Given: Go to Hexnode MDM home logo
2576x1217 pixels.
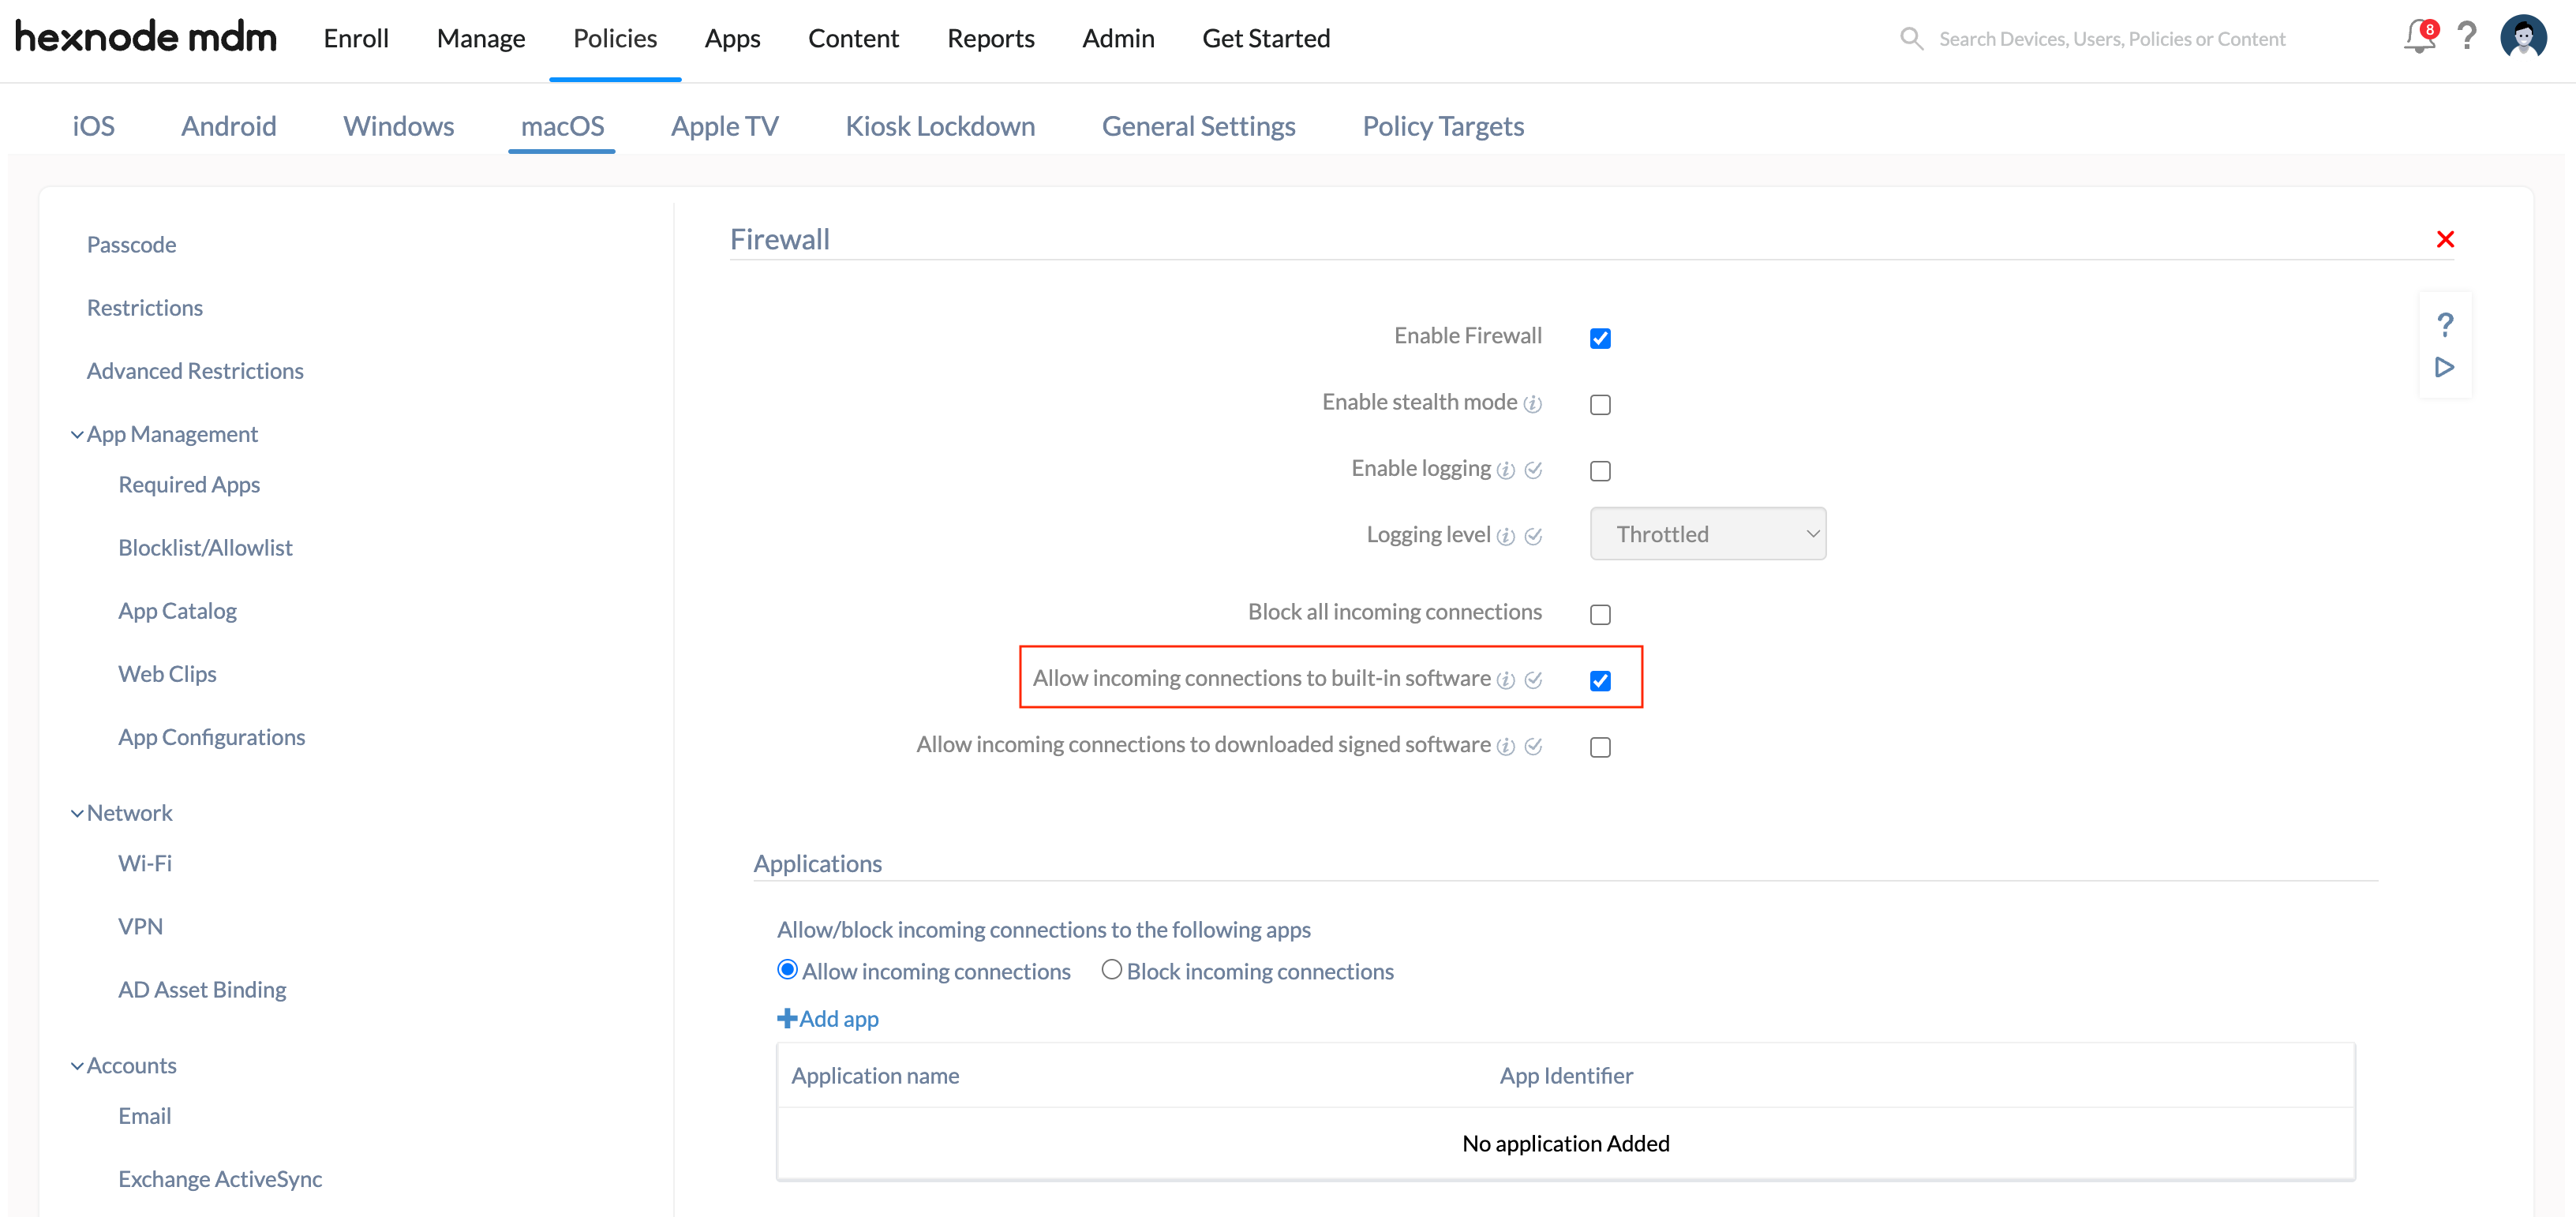Looking at the screenshot, I should pyautogui.click(x=146, y=37).
